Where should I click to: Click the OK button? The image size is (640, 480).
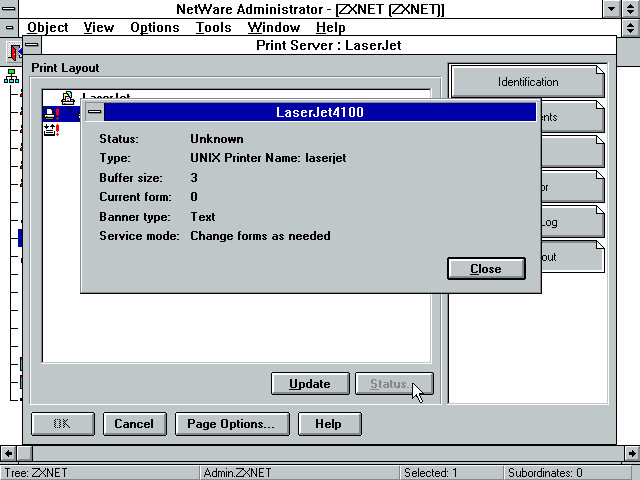click(x=62, y=424)
